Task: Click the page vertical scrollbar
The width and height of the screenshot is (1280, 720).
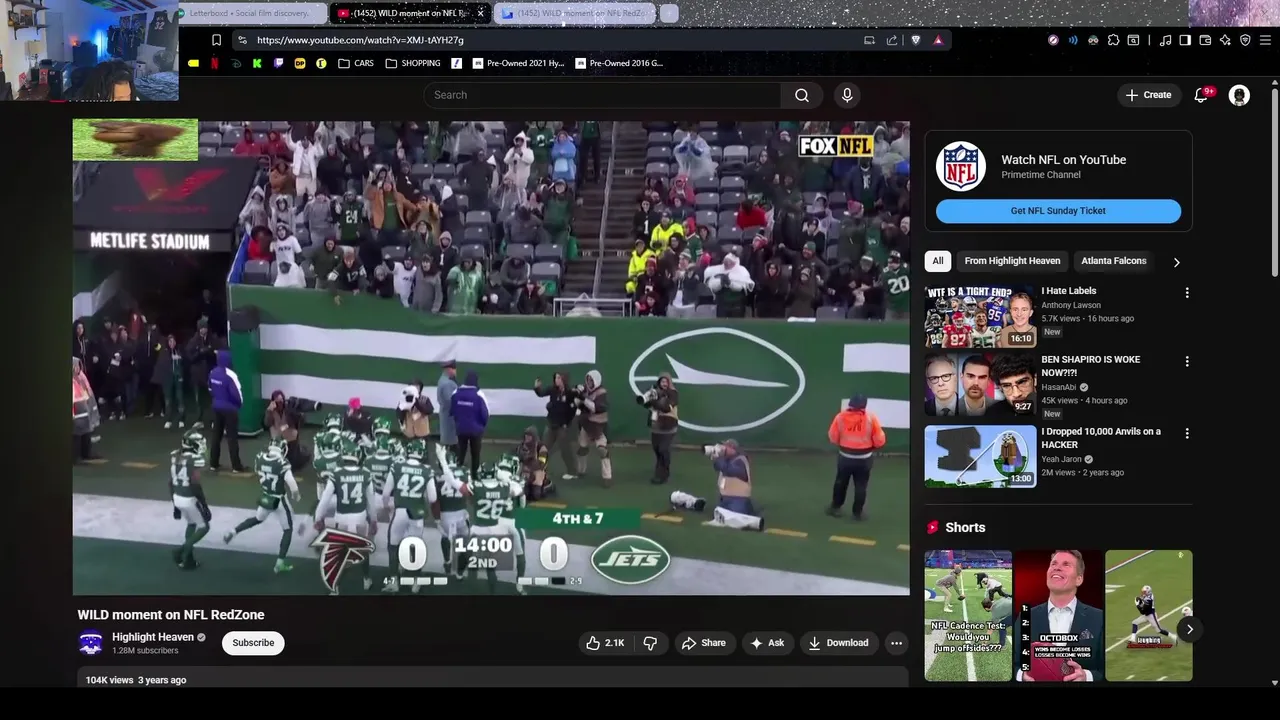Action: coord(1275,180)
